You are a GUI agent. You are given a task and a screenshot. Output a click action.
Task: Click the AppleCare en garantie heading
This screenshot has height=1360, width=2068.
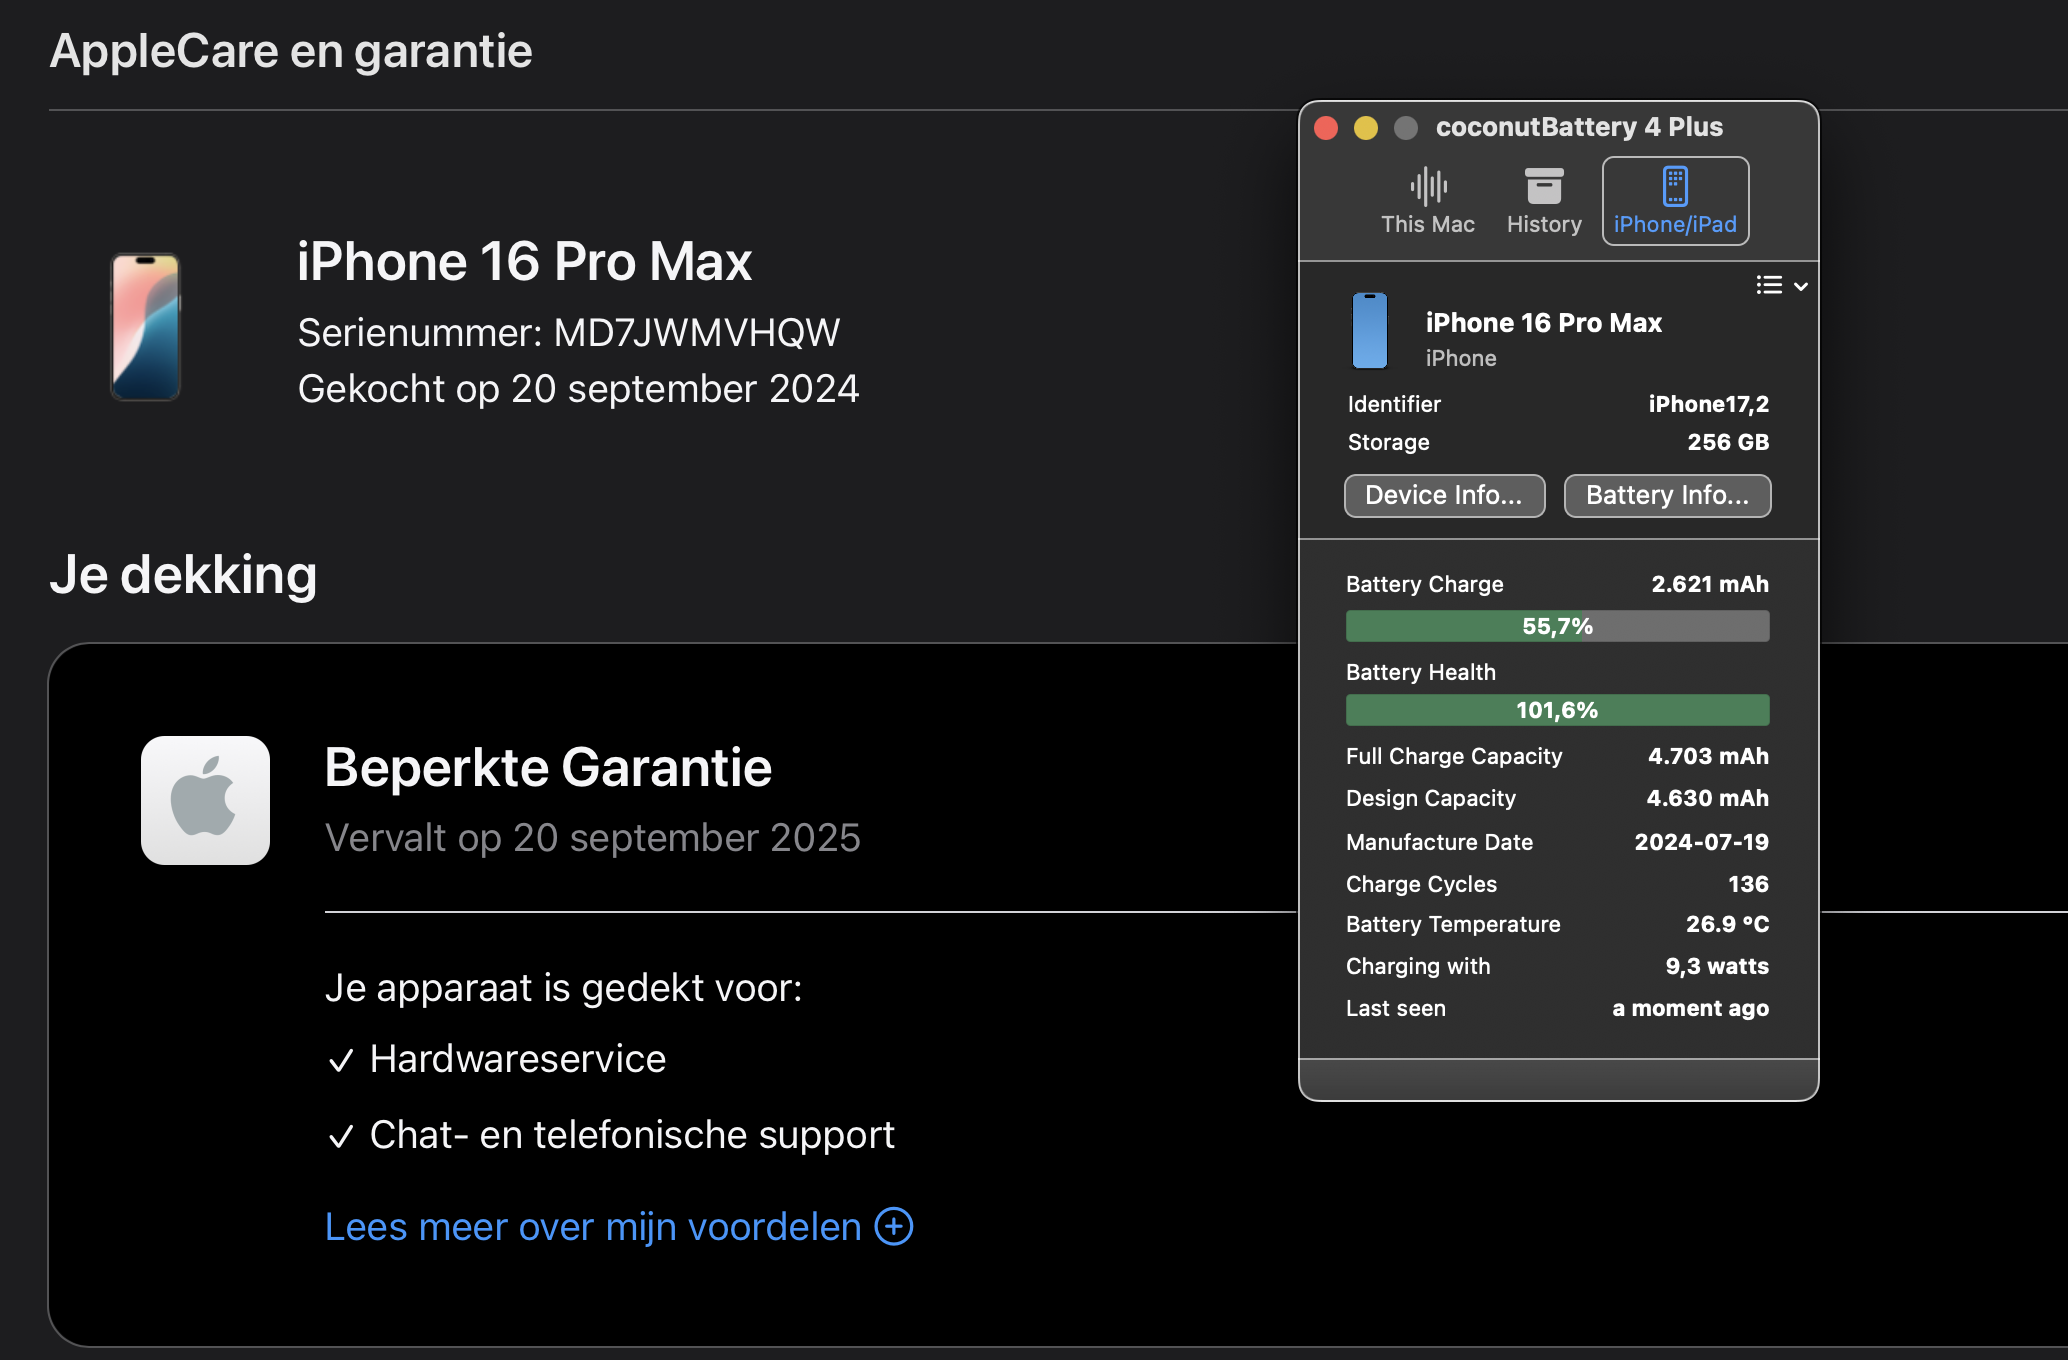pos(291,51)
